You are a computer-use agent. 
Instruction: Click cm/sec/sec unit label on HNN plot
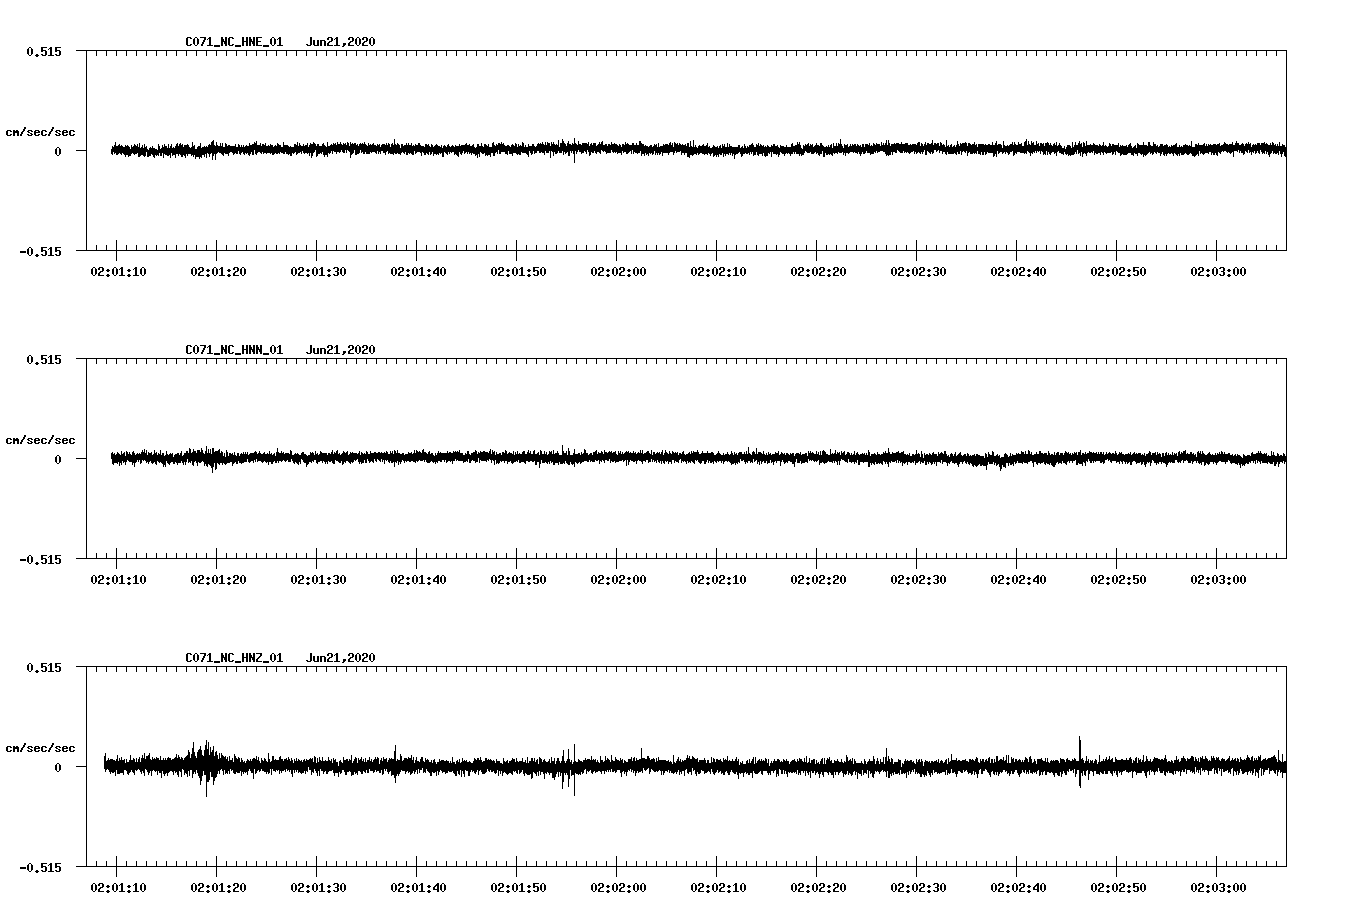40,440
